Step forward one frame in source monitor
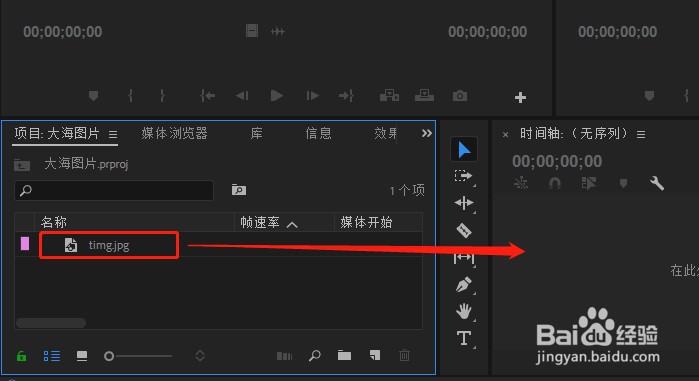Image resolution: width=699 pixels, height=381 pixels. [312, 96]
